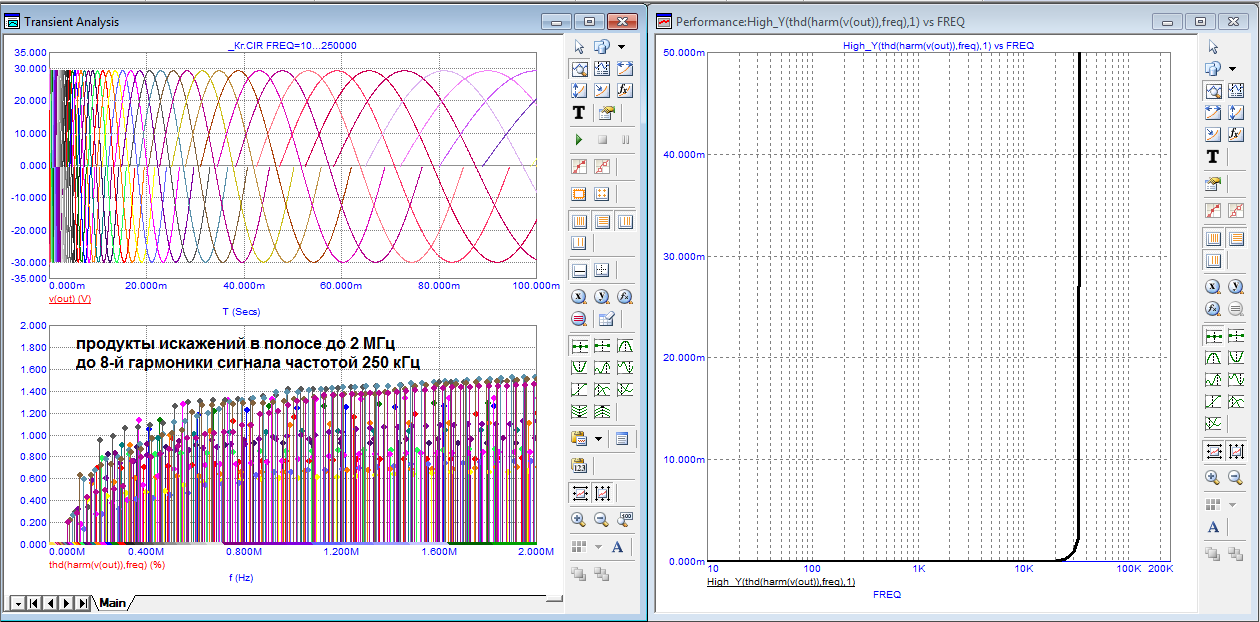Select the Text tool in the Transient Analysis toolbar
Viewport: 1260px width, 622px height.
click(579, 113)
